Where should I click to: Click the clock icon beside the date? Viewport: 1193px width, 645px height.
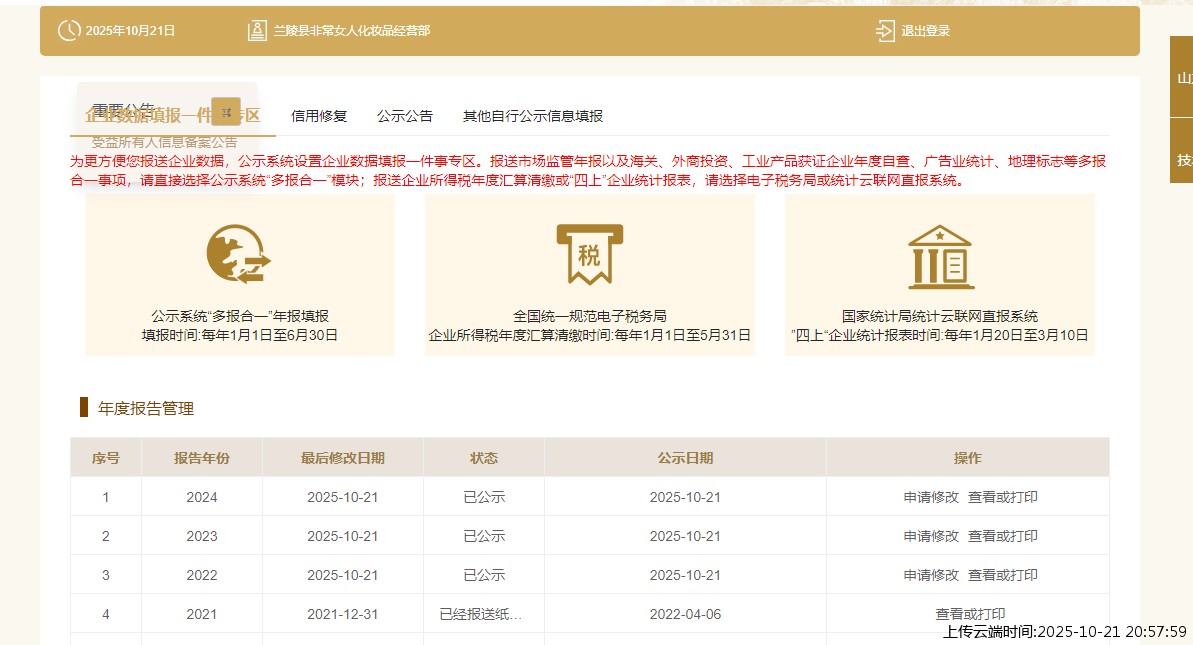click(68, 31)
